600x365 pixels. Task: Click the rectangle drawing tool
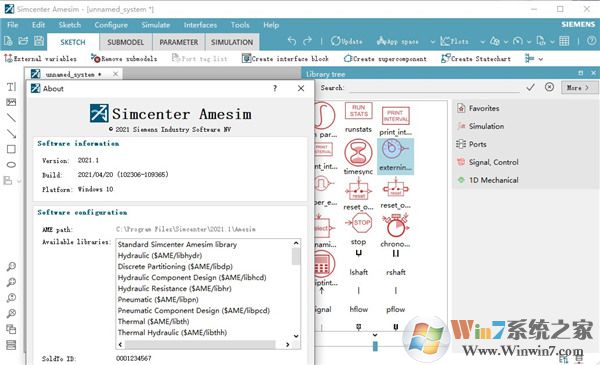(x=11, y=149)
